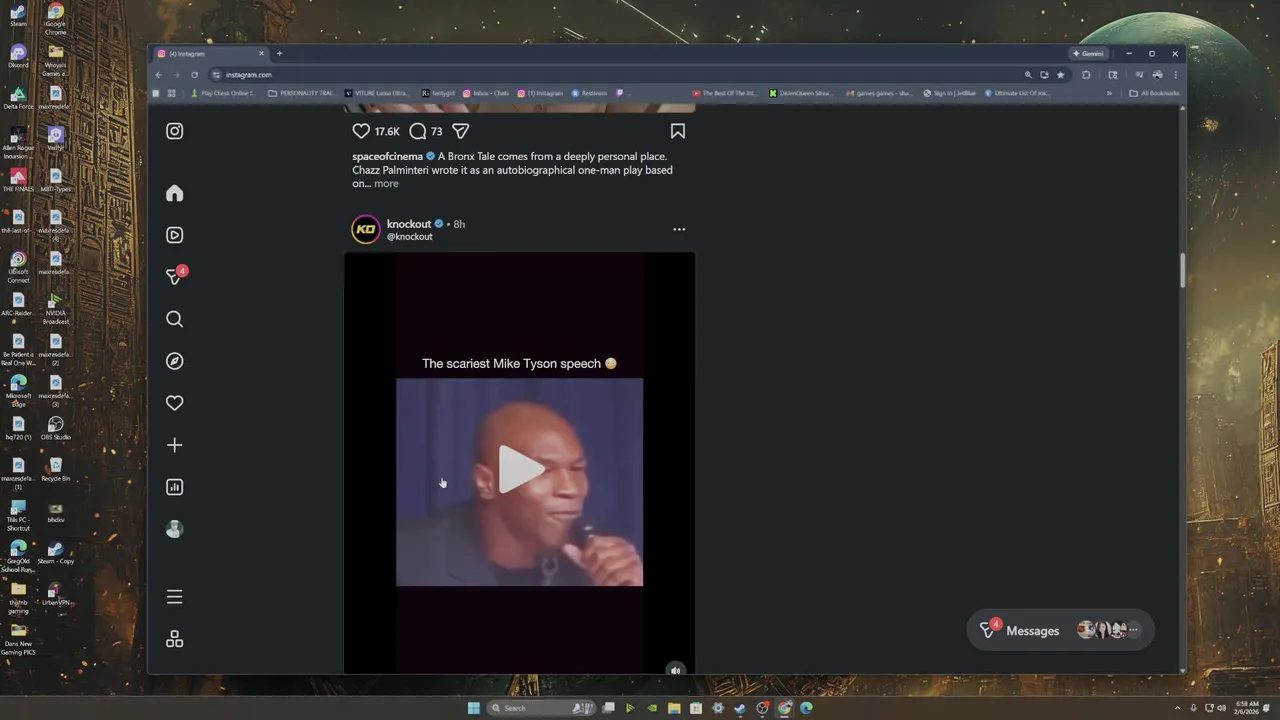This screenshot has width=1280, height=720.
Task: Open Instagram search panel
Action: point(174,319)
